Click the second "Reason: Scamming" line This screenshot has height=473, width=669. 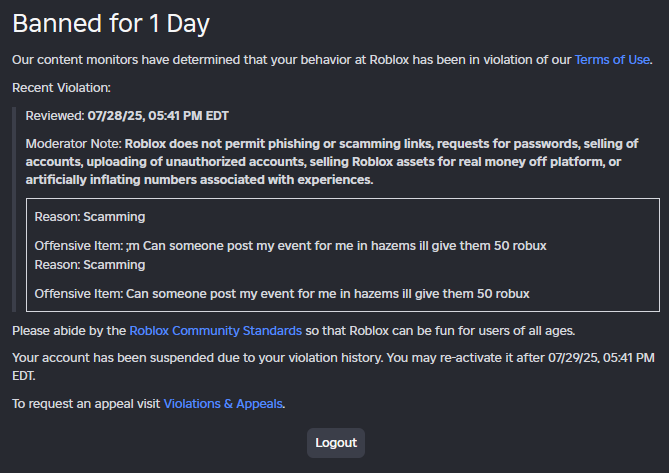point(89,265)
